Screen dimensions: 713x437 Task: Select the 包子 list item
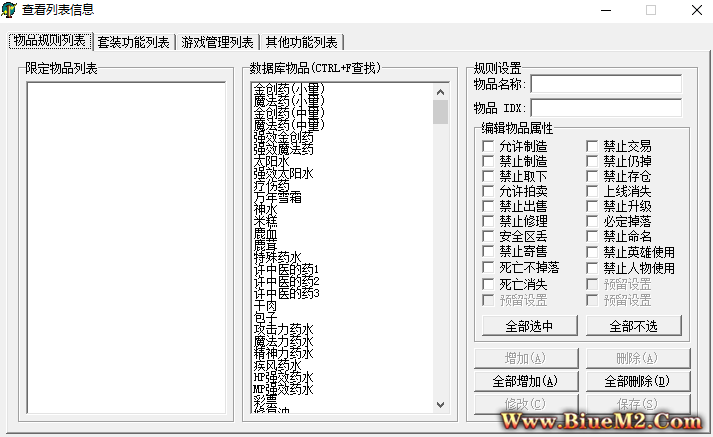coord(266,317)
